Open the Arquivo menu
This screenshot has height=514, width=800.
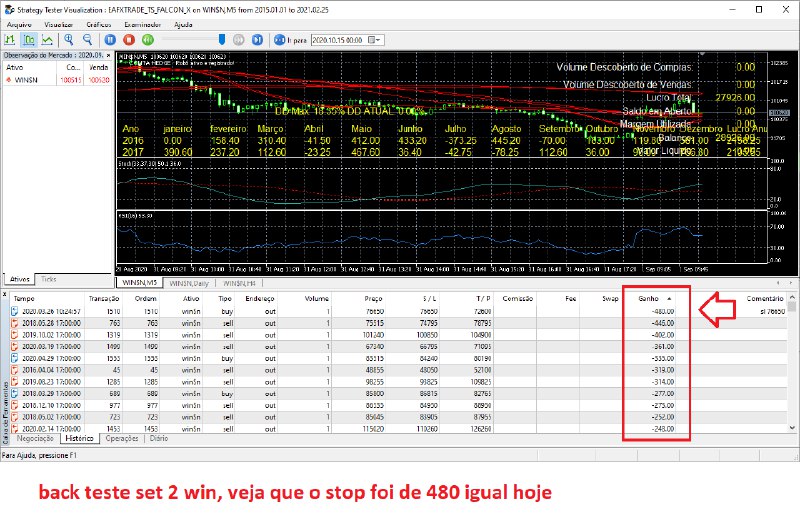18,22
